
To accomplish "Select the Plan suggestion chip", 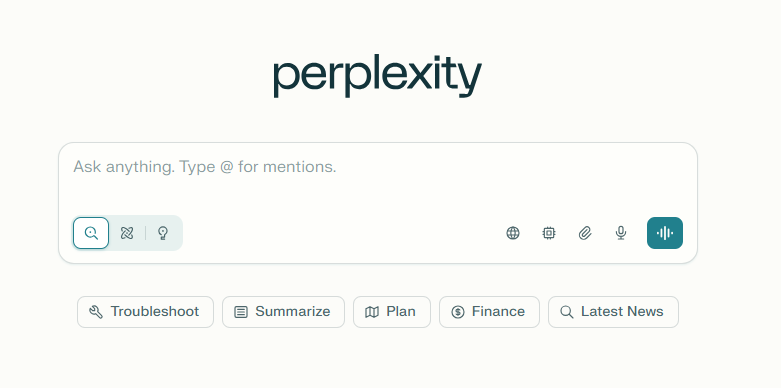I will (392, 312).
